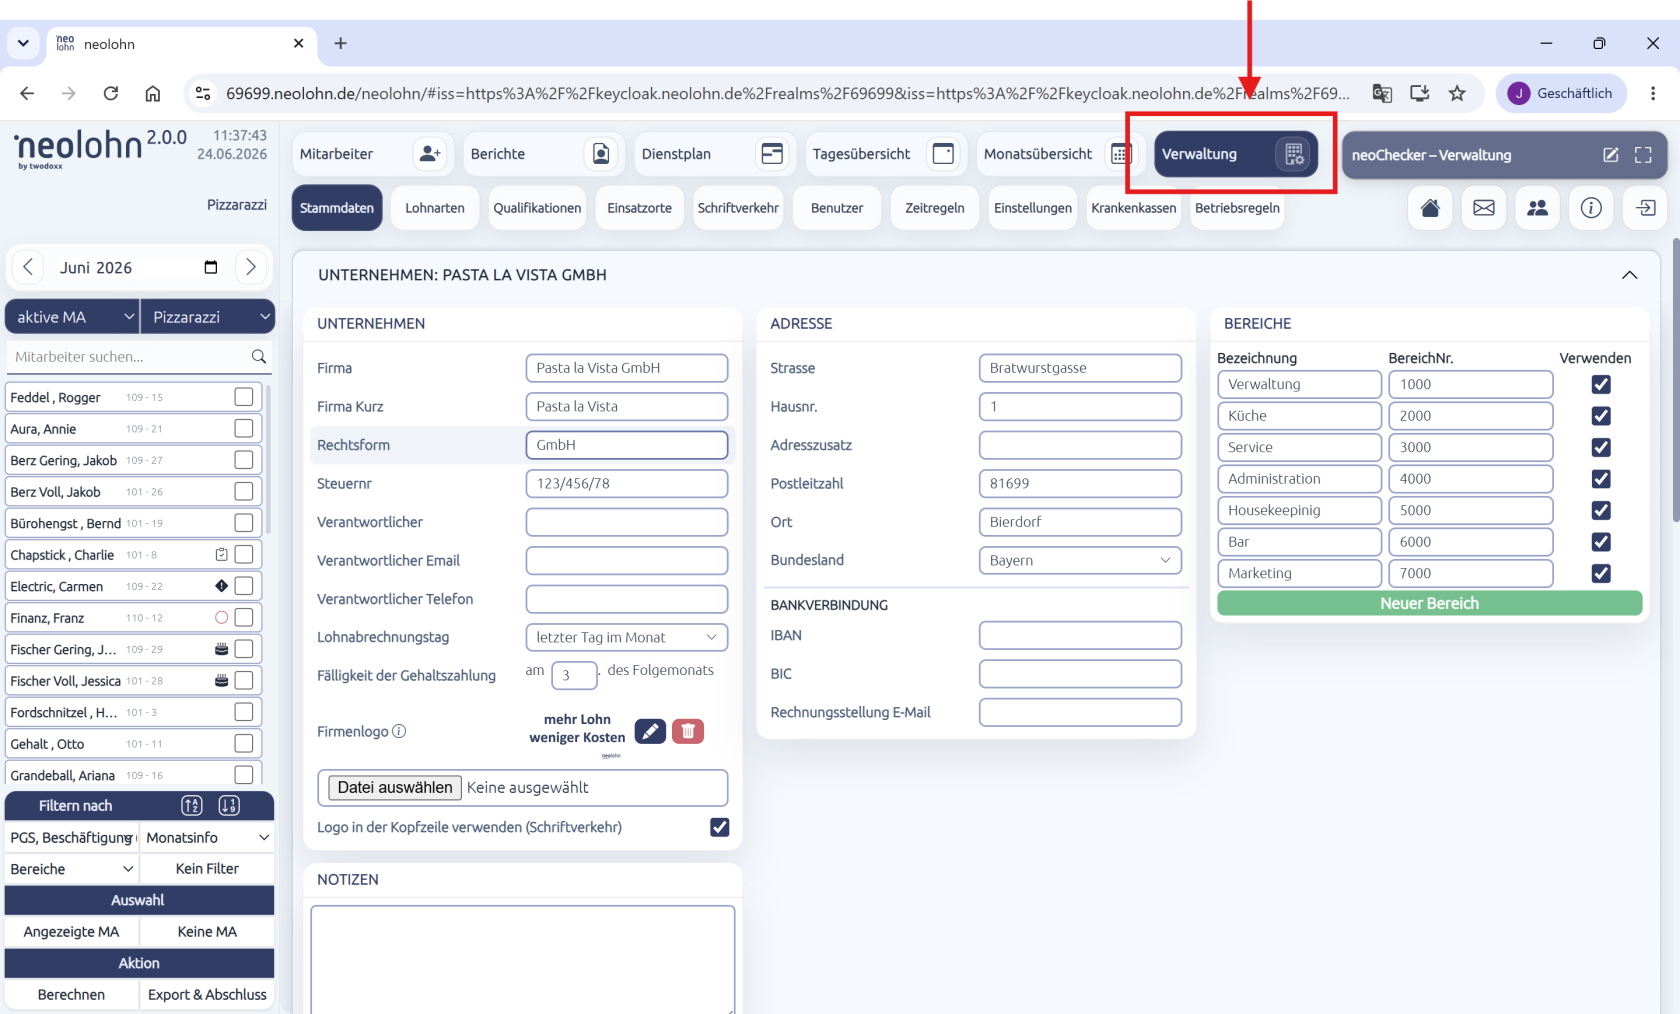Open the envelope mail icon
This screenshot has height=1014, width=1680.
click(1484, 208)
